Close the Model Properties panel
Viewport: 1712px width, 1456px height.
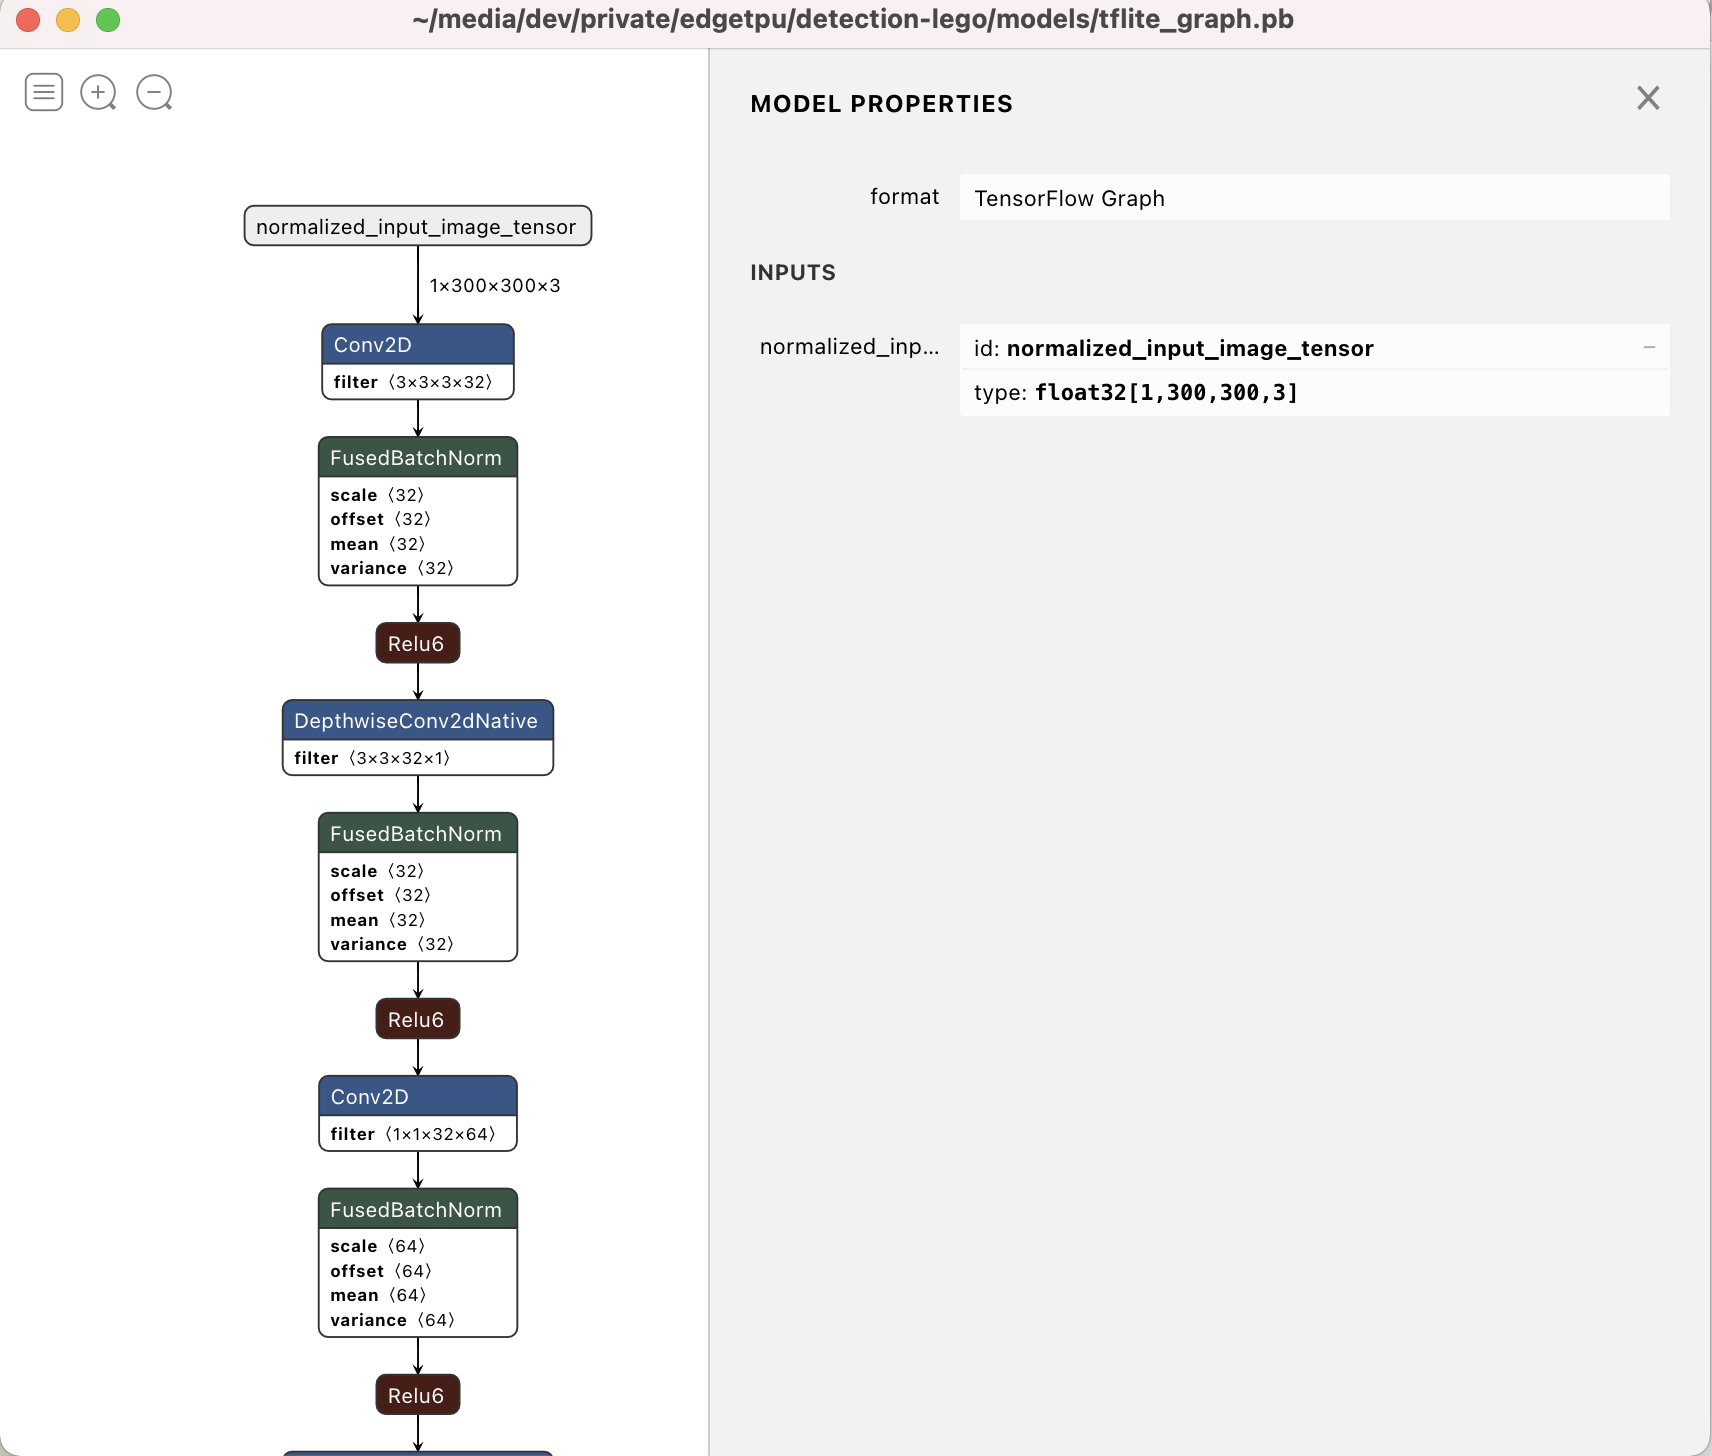point(1648,98)
